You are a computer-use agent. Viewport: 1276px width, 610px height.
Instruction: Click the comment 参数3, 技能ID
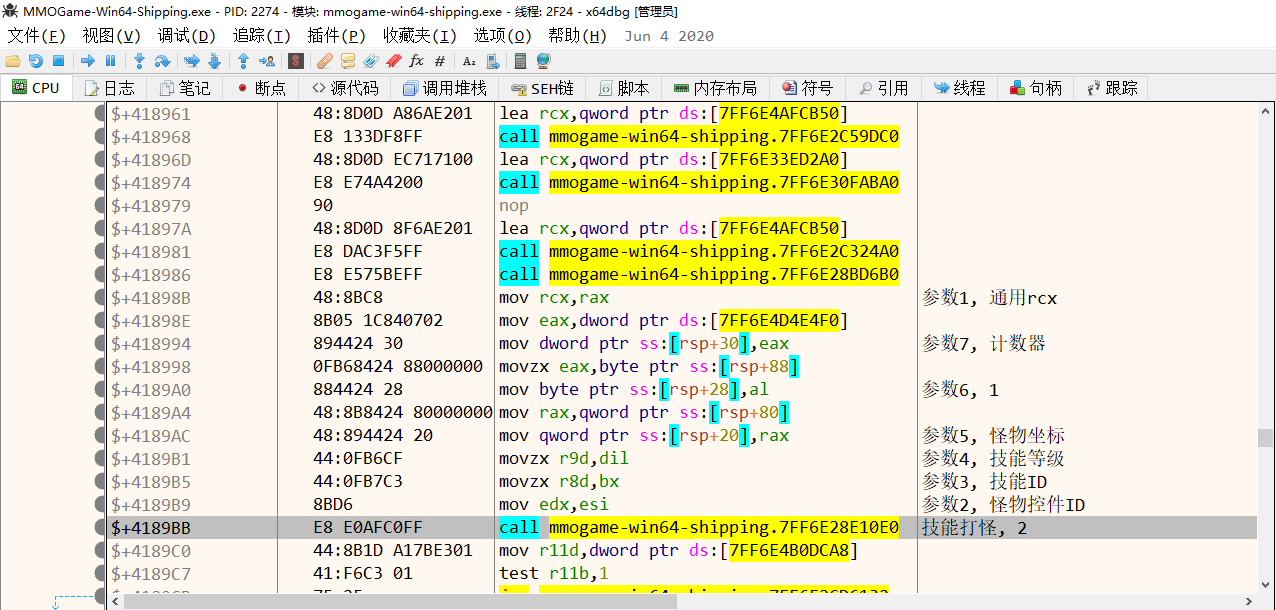tap(985, 482)
